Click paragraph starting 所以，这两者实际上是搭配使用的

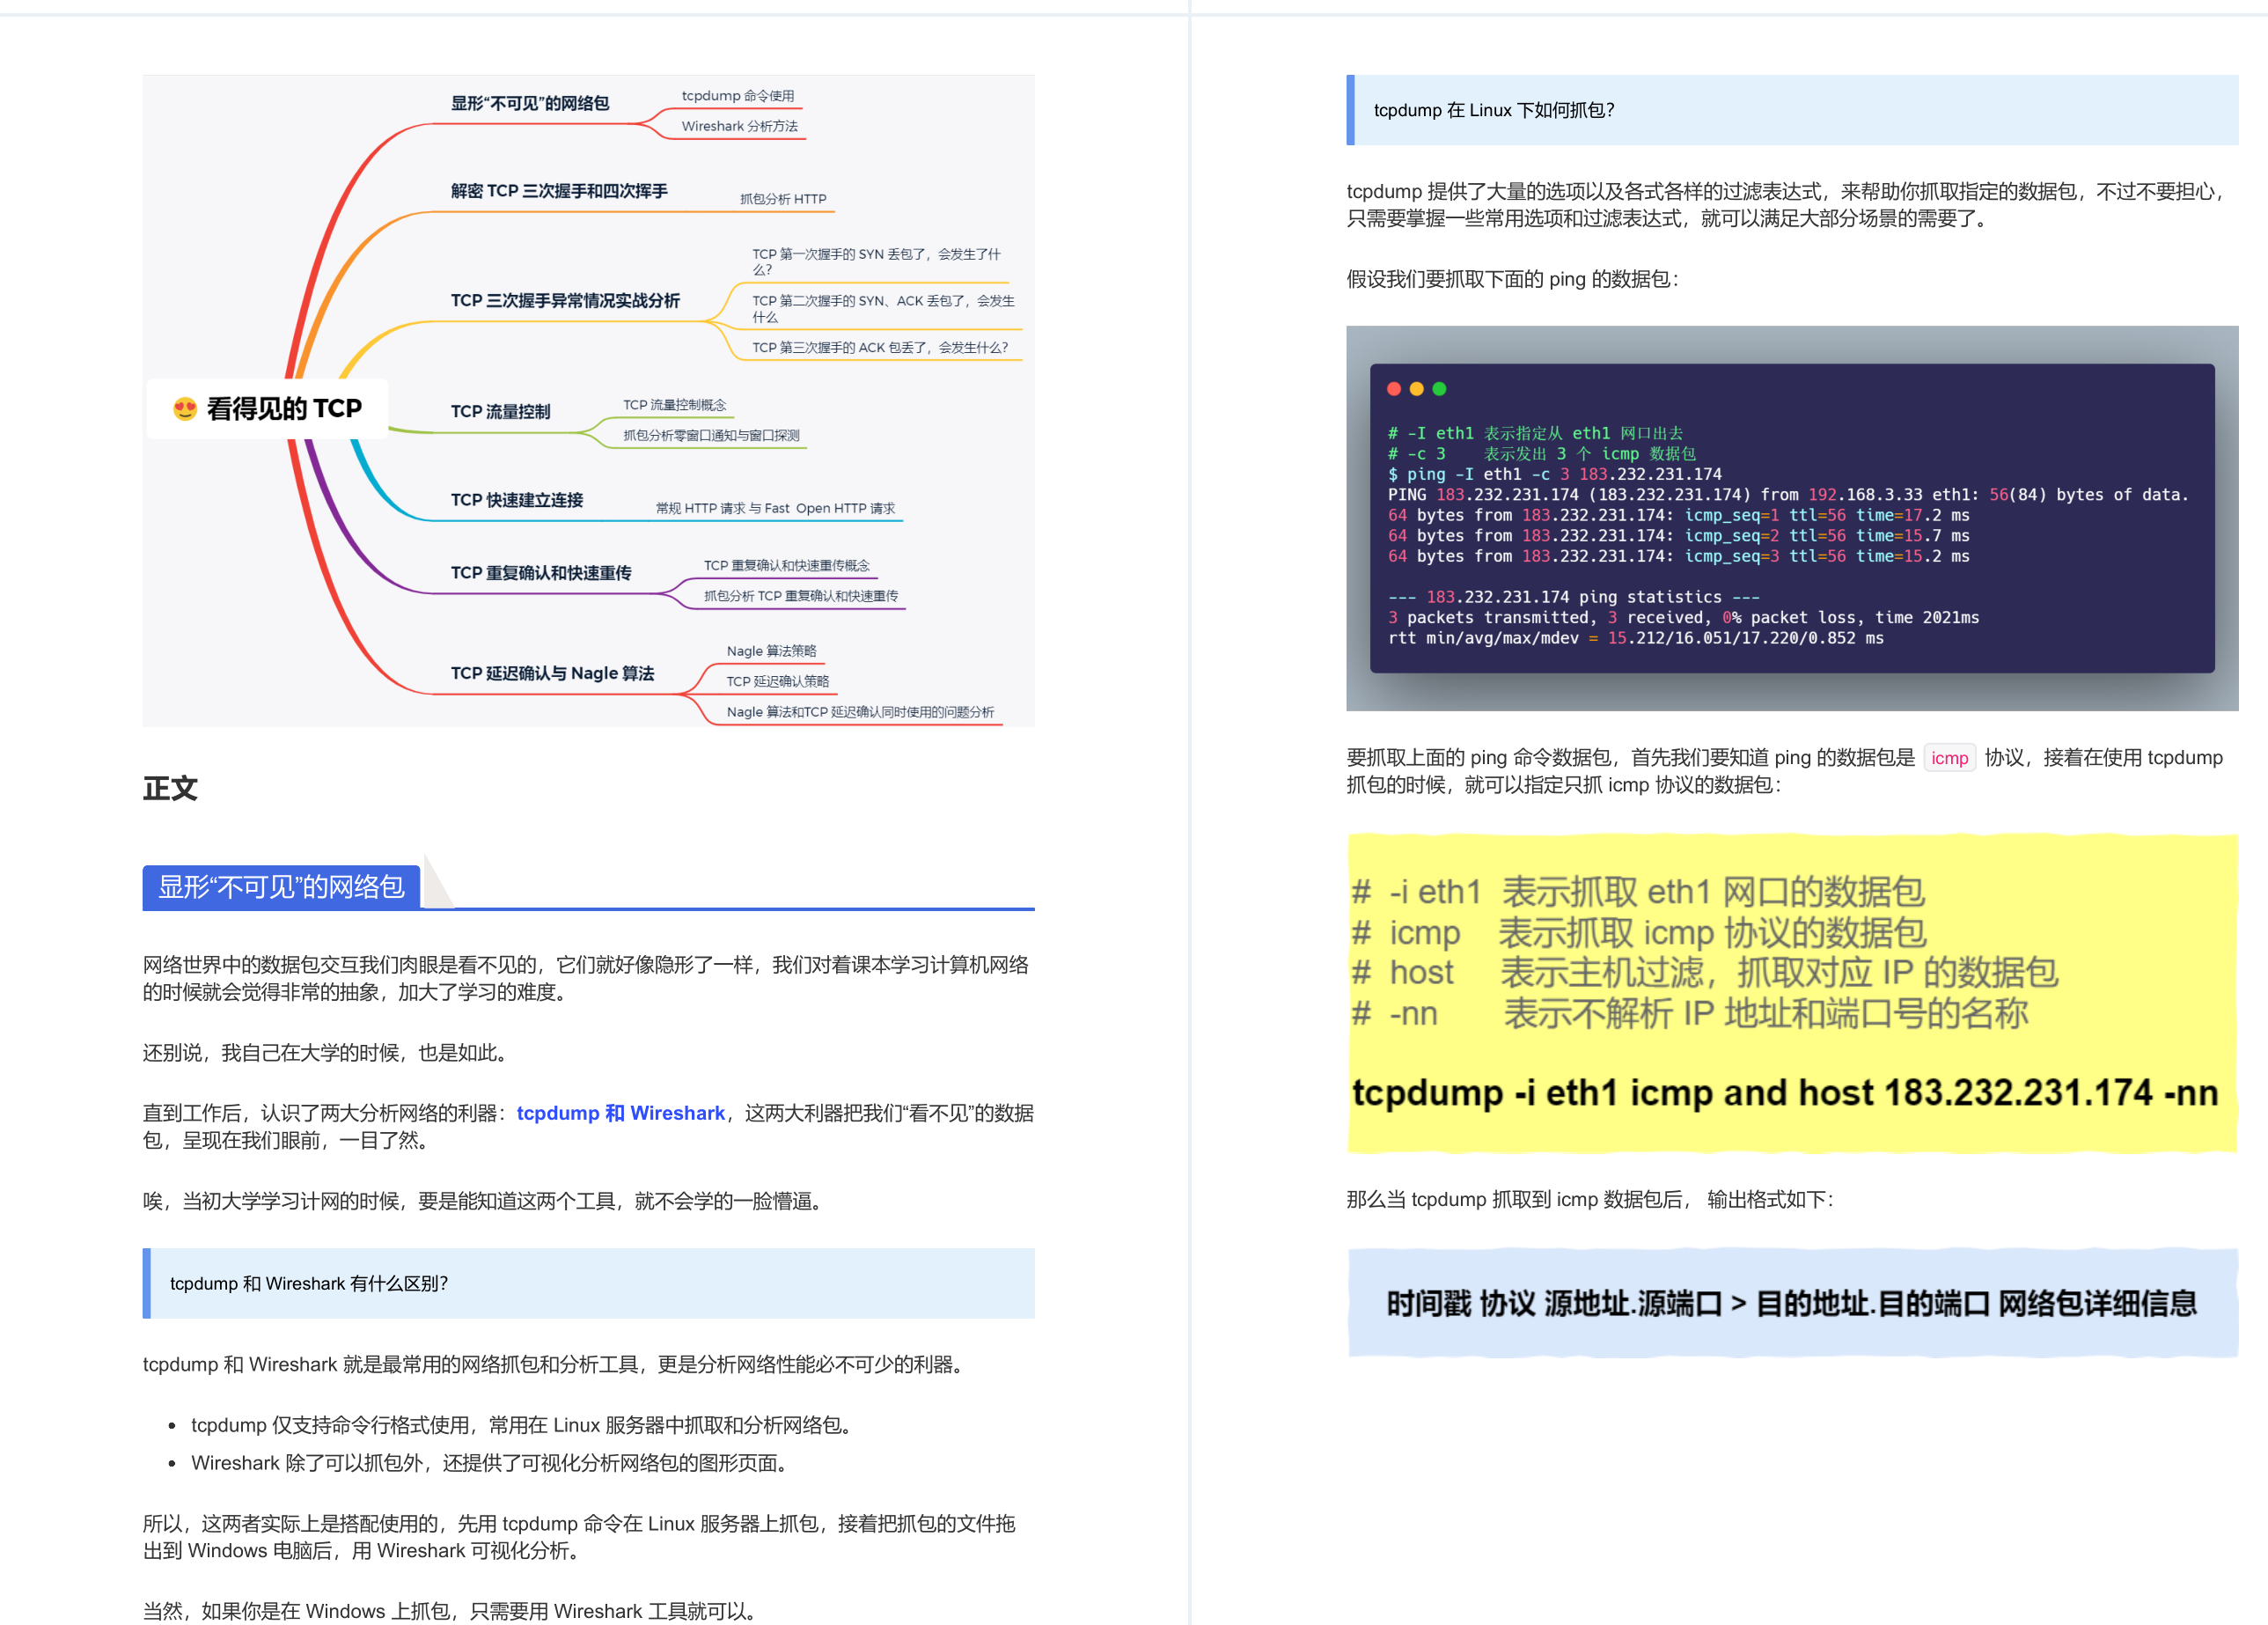point(579,1537)
